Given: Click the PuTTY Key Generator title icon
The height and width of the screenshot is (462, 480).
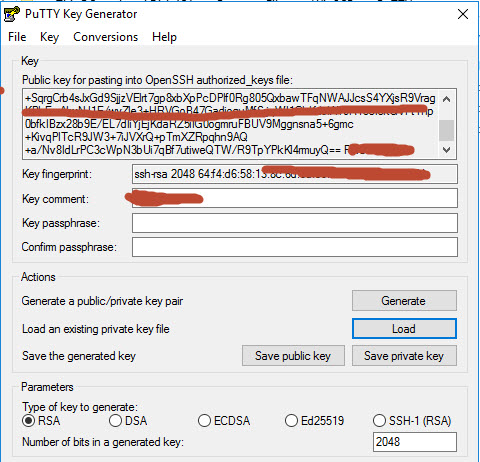Looking at the screenshot, I should 12,14.
